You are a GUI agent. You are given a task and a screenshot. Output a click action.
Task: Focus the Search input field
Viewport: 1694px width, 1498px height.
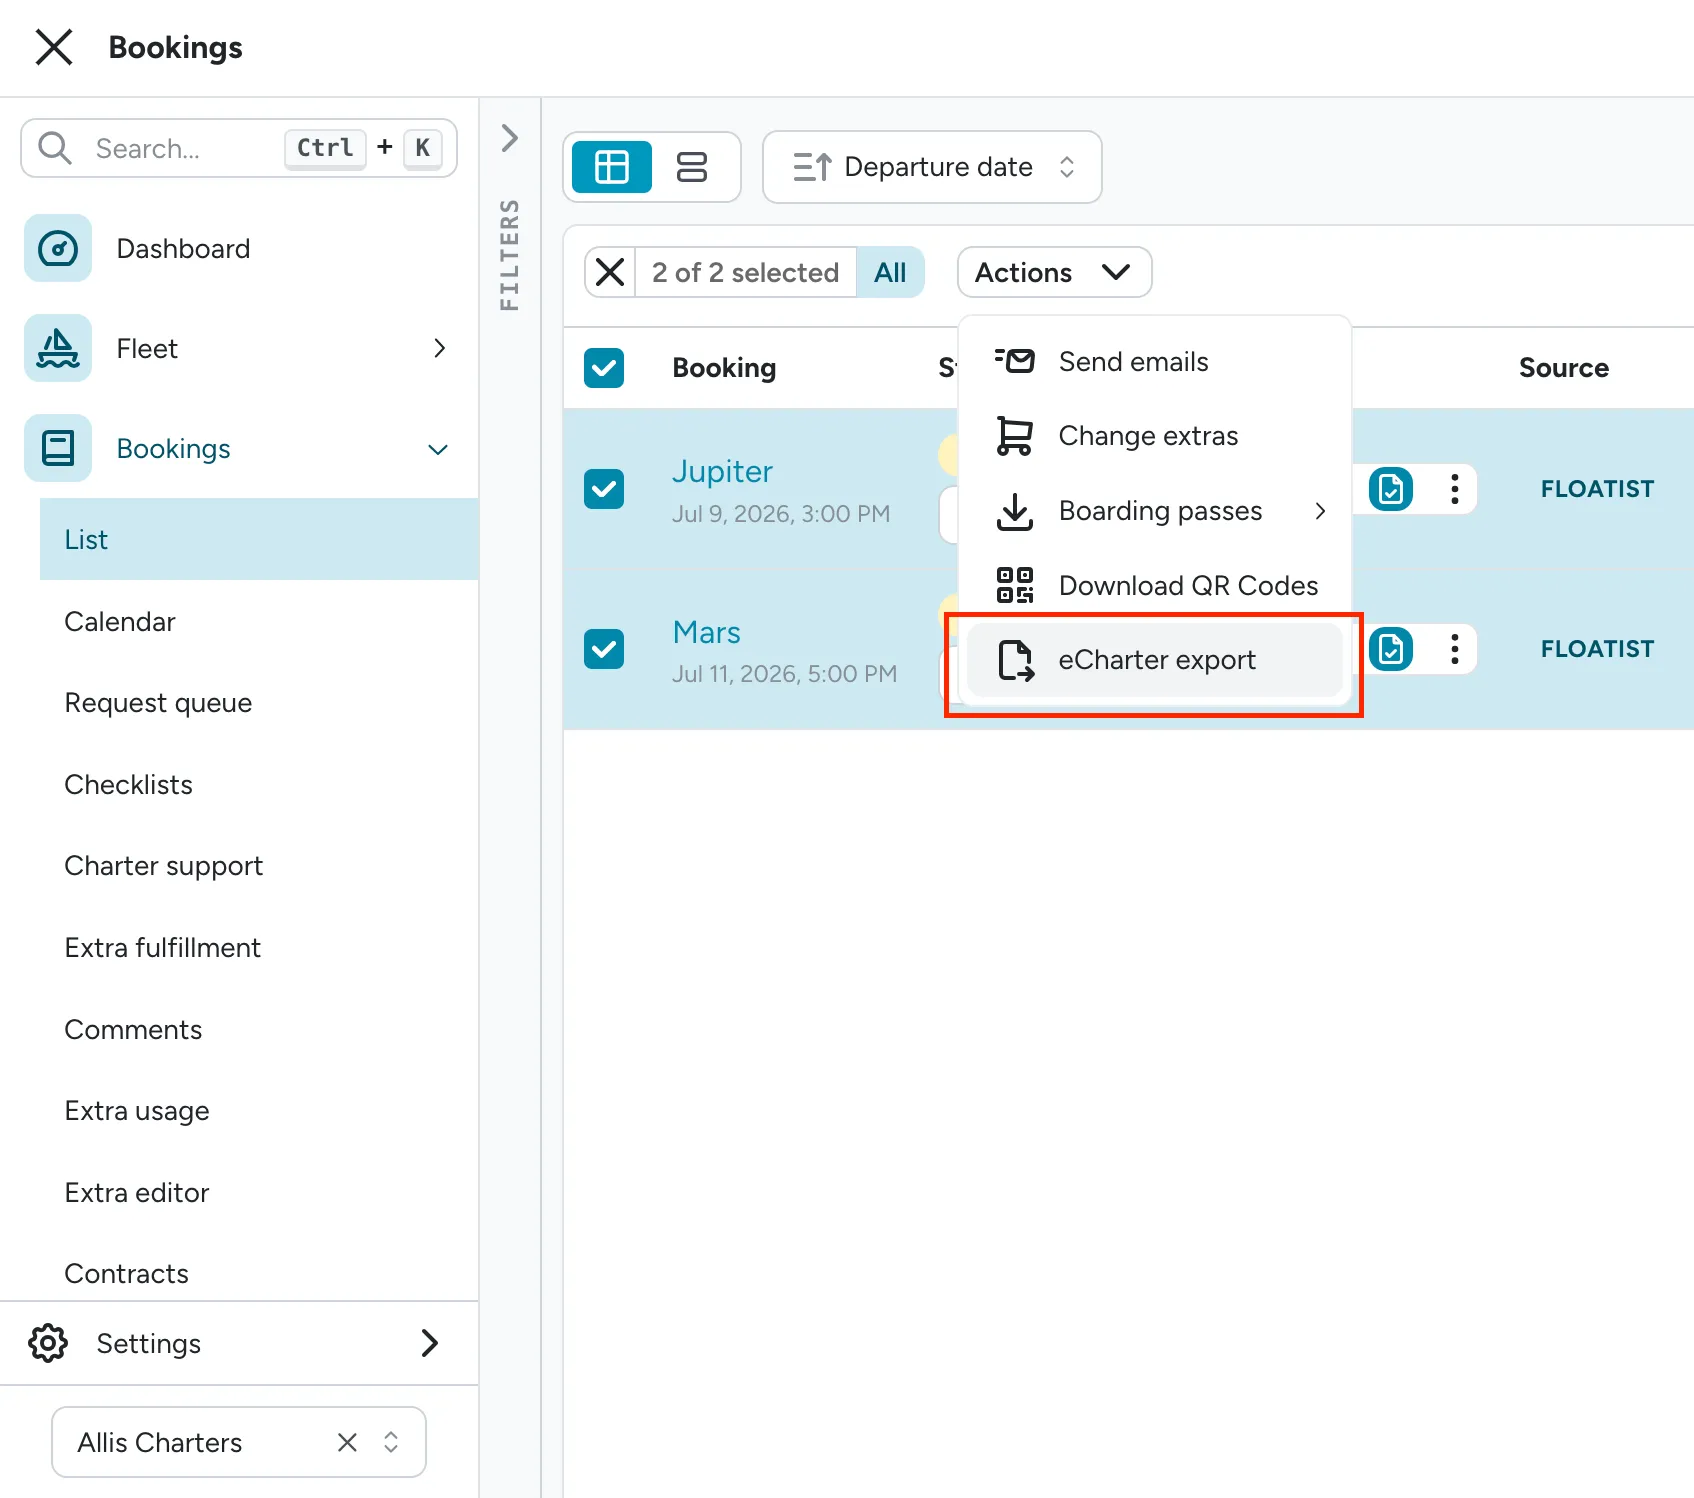coord(239,148)
